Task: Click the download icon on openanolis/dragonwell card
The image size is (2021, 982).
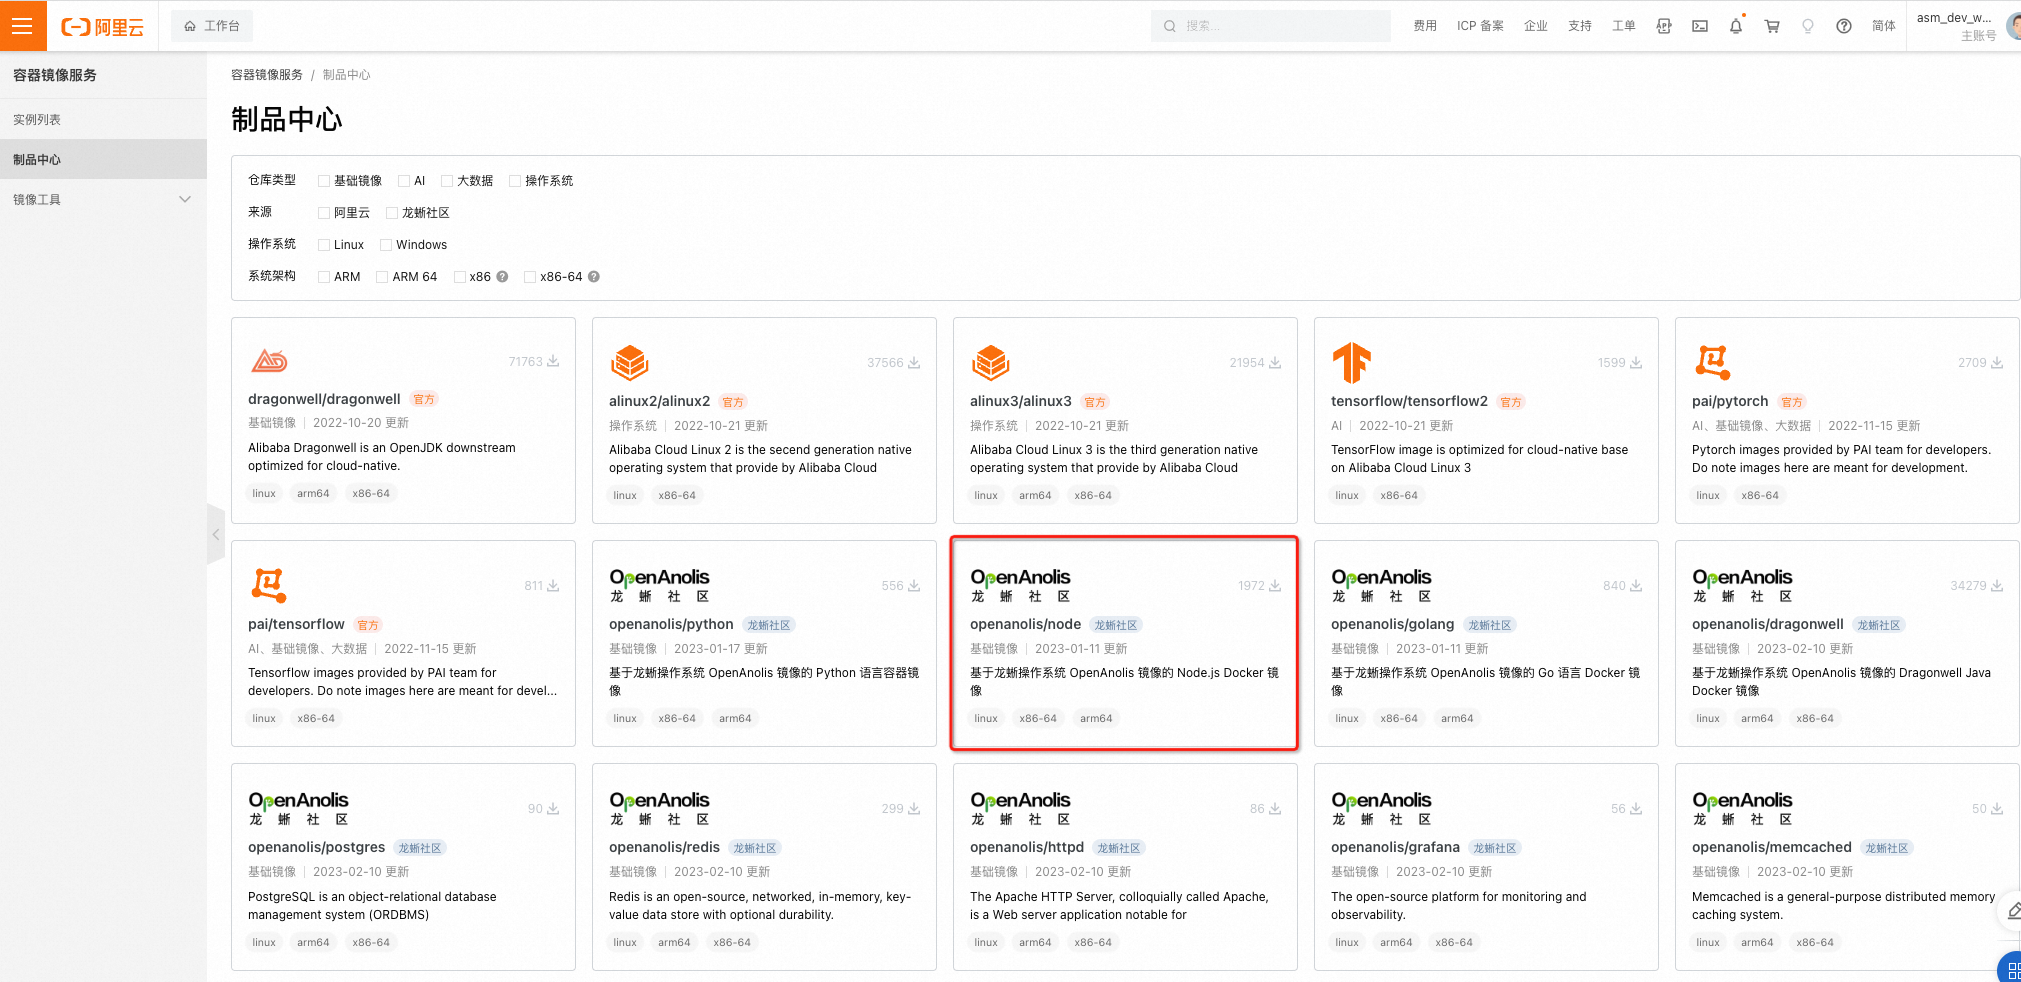Action: pos(1997,586)
